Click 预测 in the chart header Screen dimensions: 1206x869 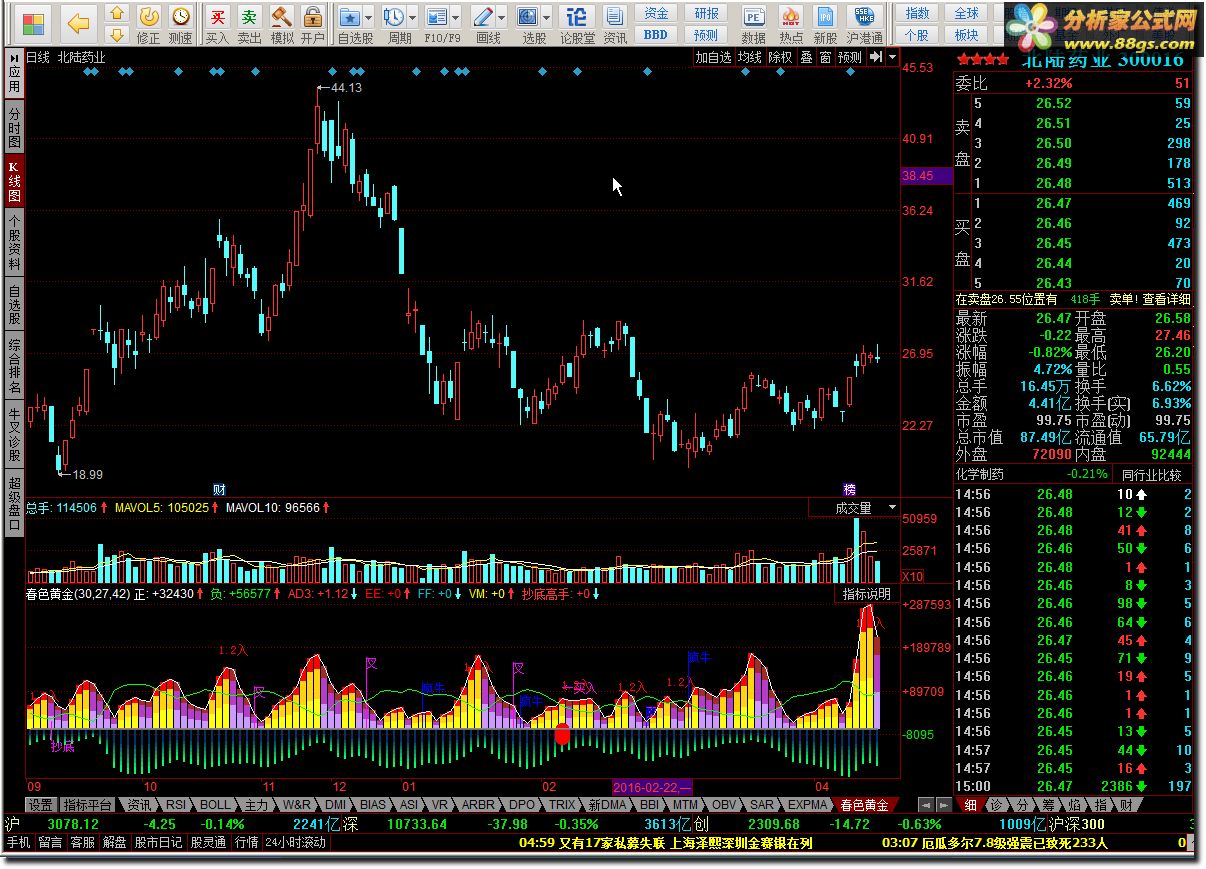tap(850, 57)
